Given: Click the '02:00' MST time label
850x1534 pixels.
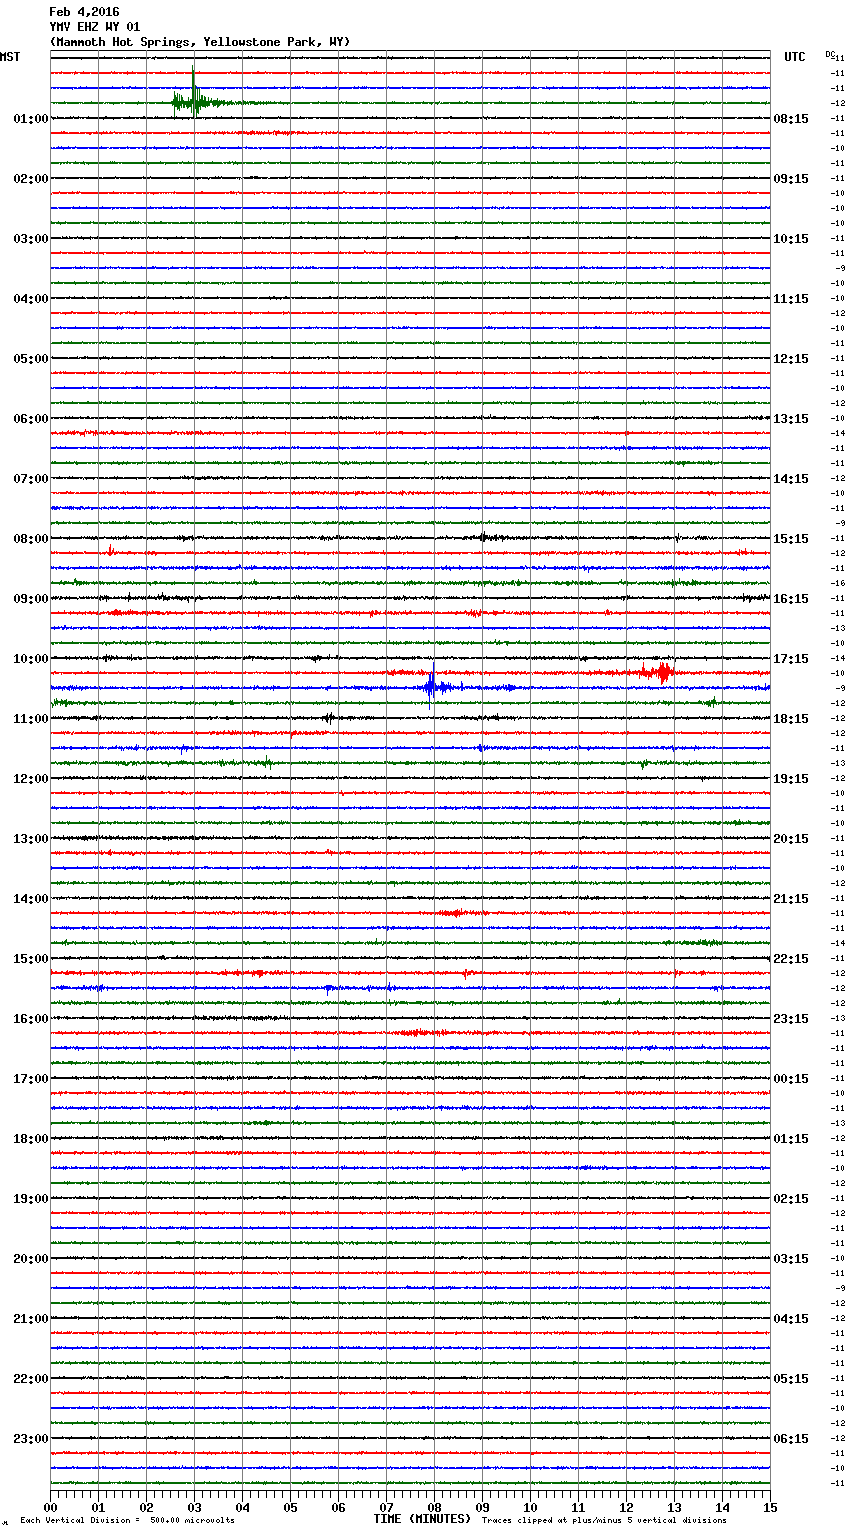Looking at the screenshot, I should 31,179.
